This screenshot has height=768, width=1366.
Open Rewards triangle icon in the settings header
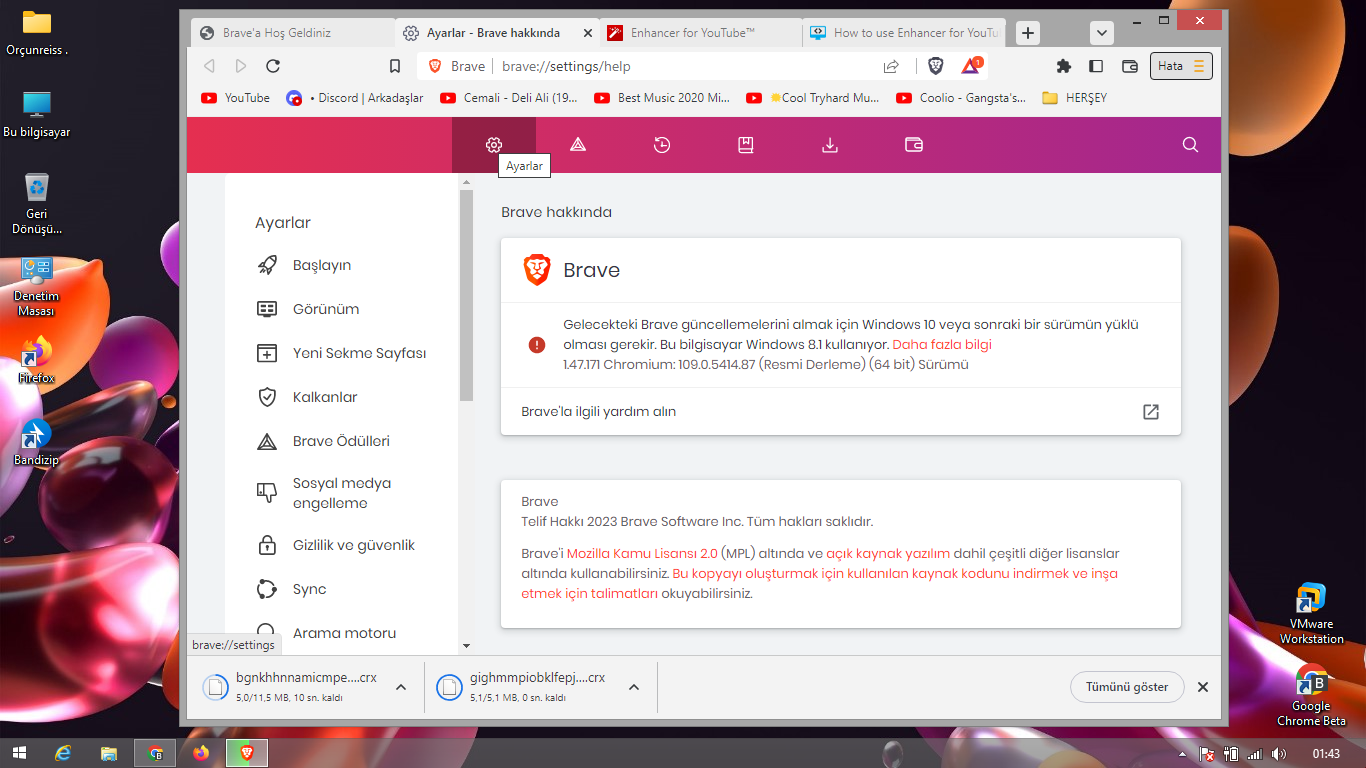(578, 145)
